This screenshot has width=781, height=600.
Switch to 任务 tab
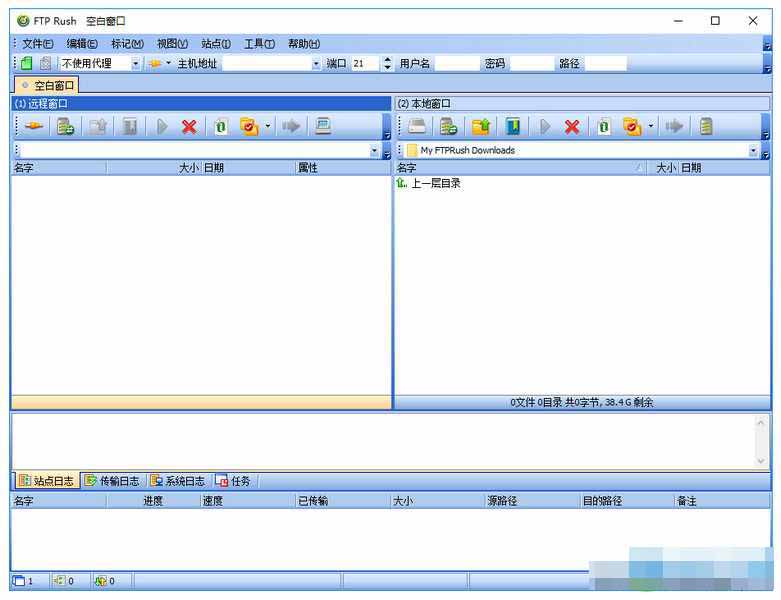click(x=233, y=480)
